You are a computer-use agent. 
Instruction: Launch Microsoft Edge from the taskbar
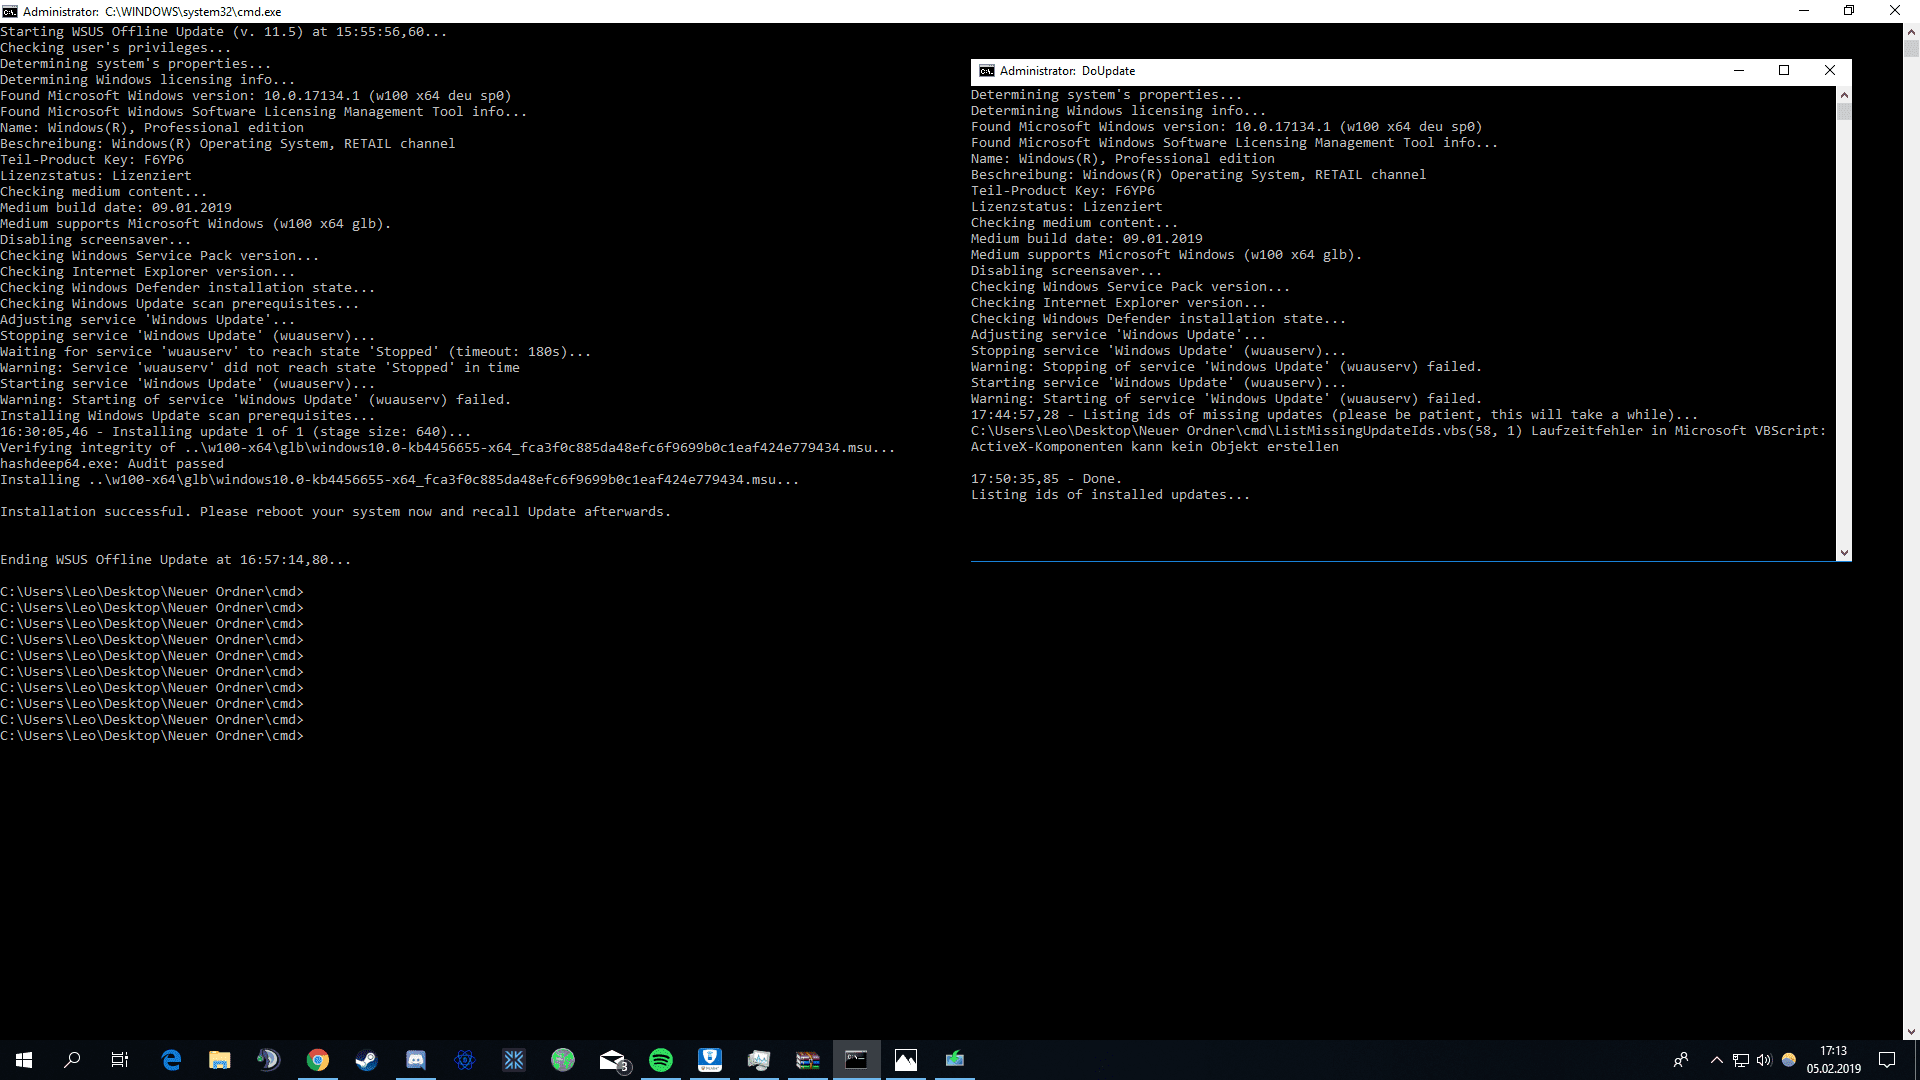point(171,1060)
